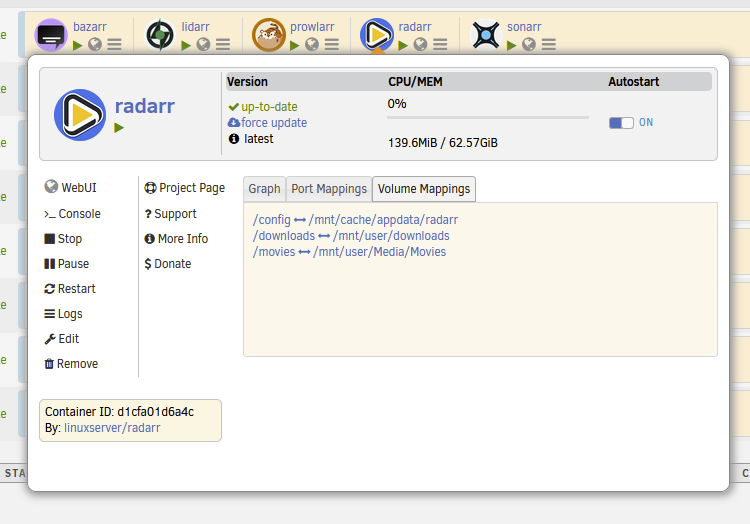
Task: Click the bazarr name link
Action: pos(90,27)
